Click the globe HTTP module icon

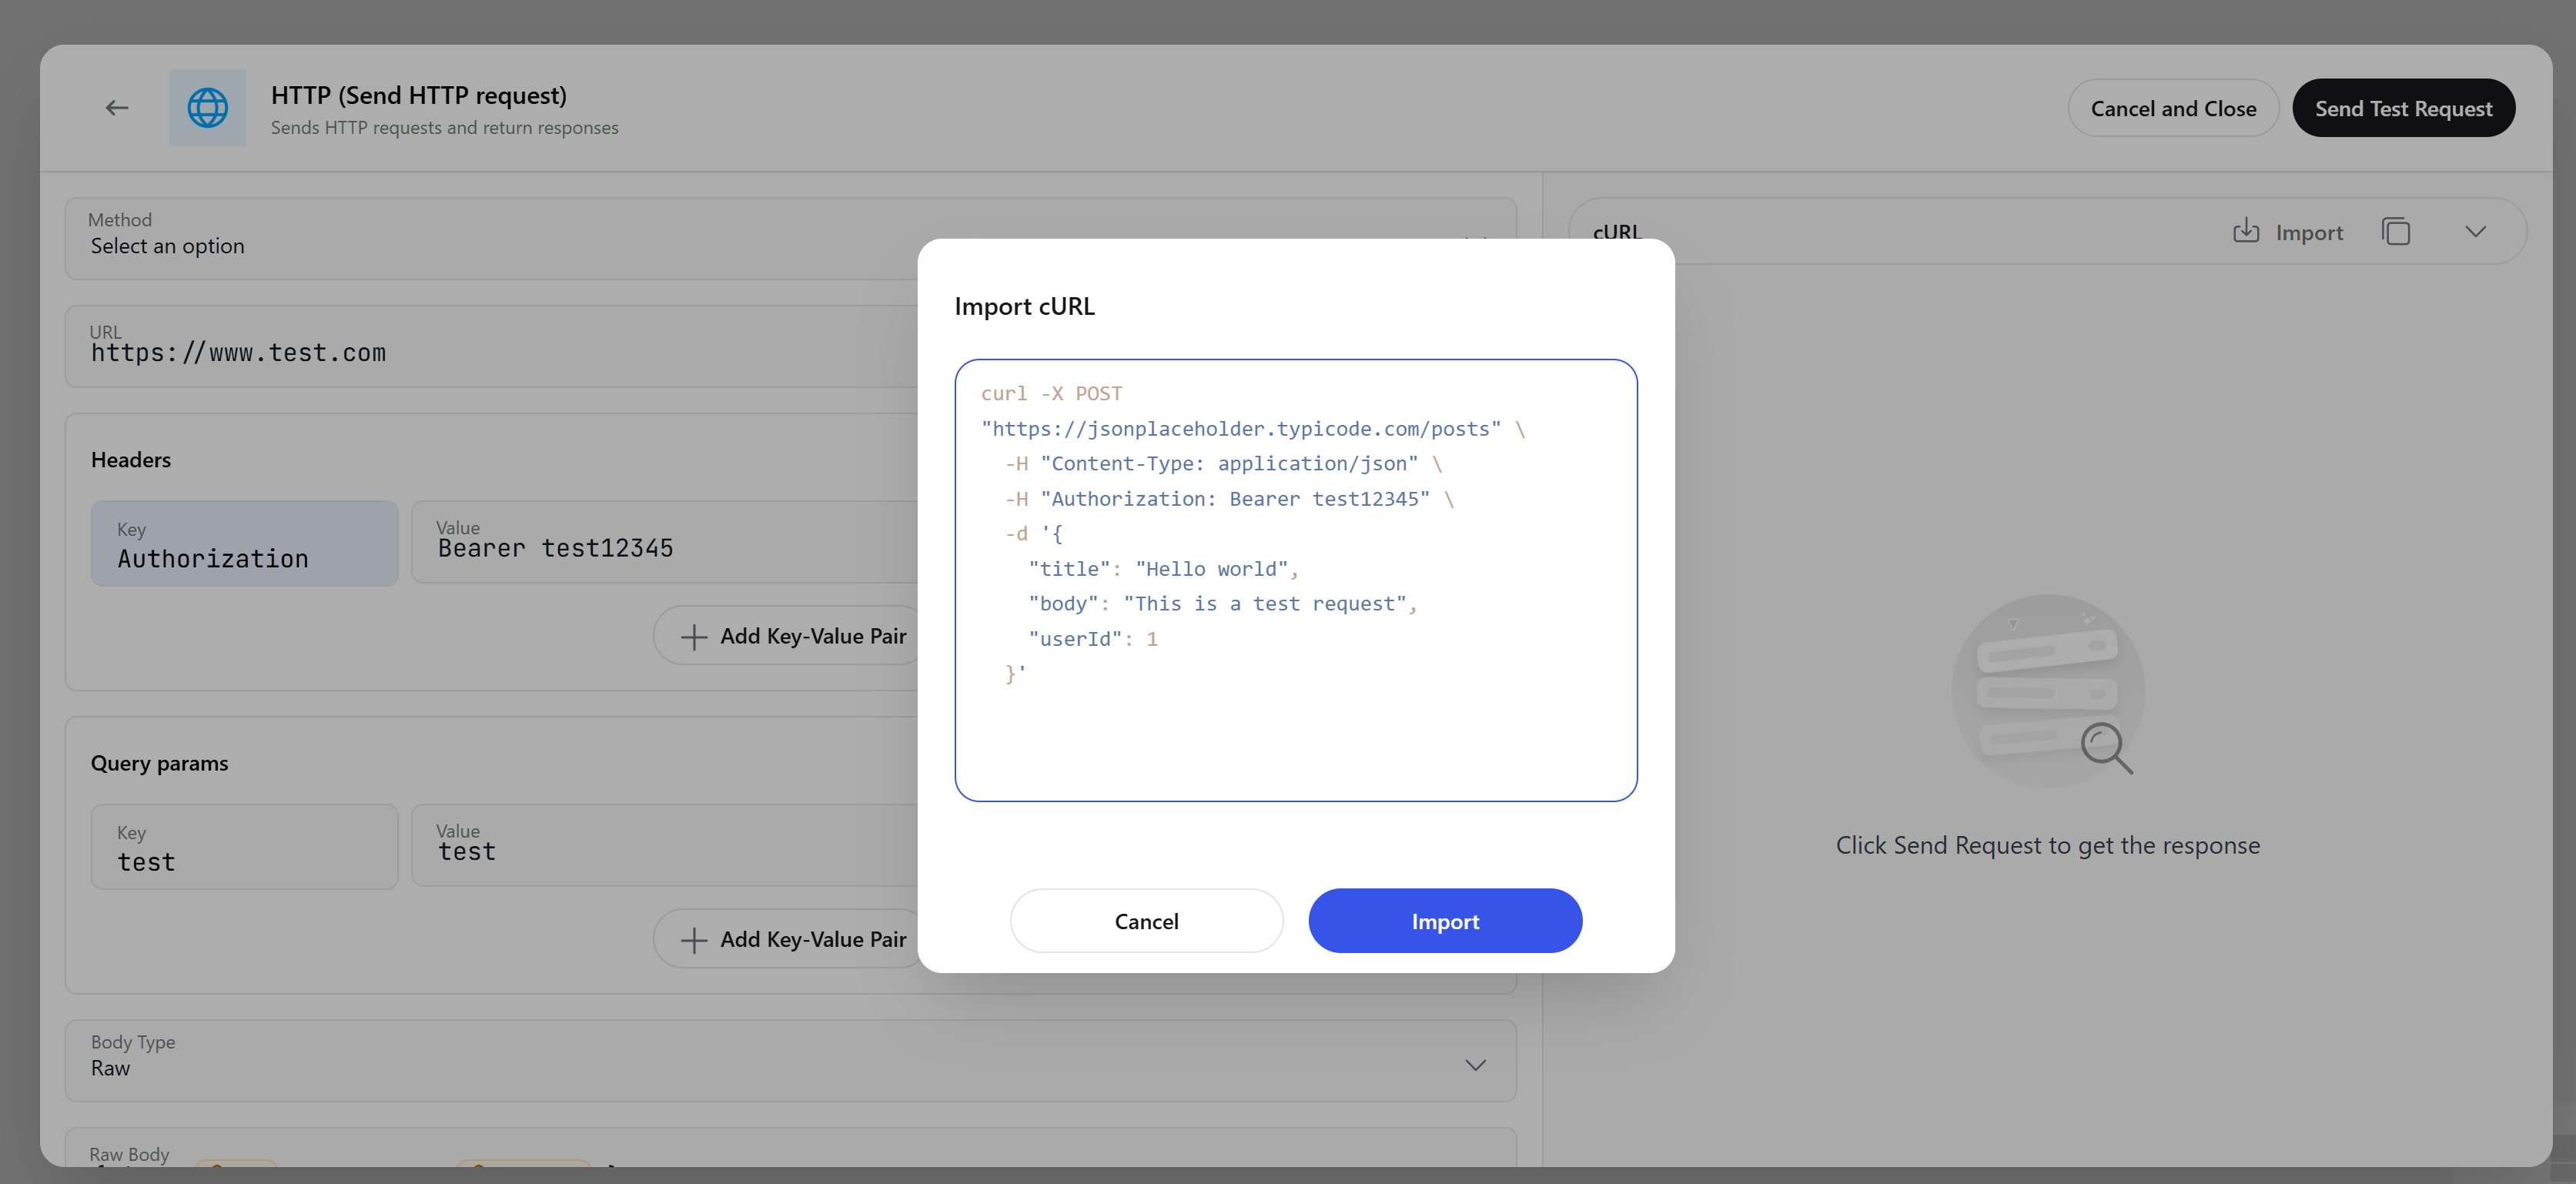click(207, 107)
